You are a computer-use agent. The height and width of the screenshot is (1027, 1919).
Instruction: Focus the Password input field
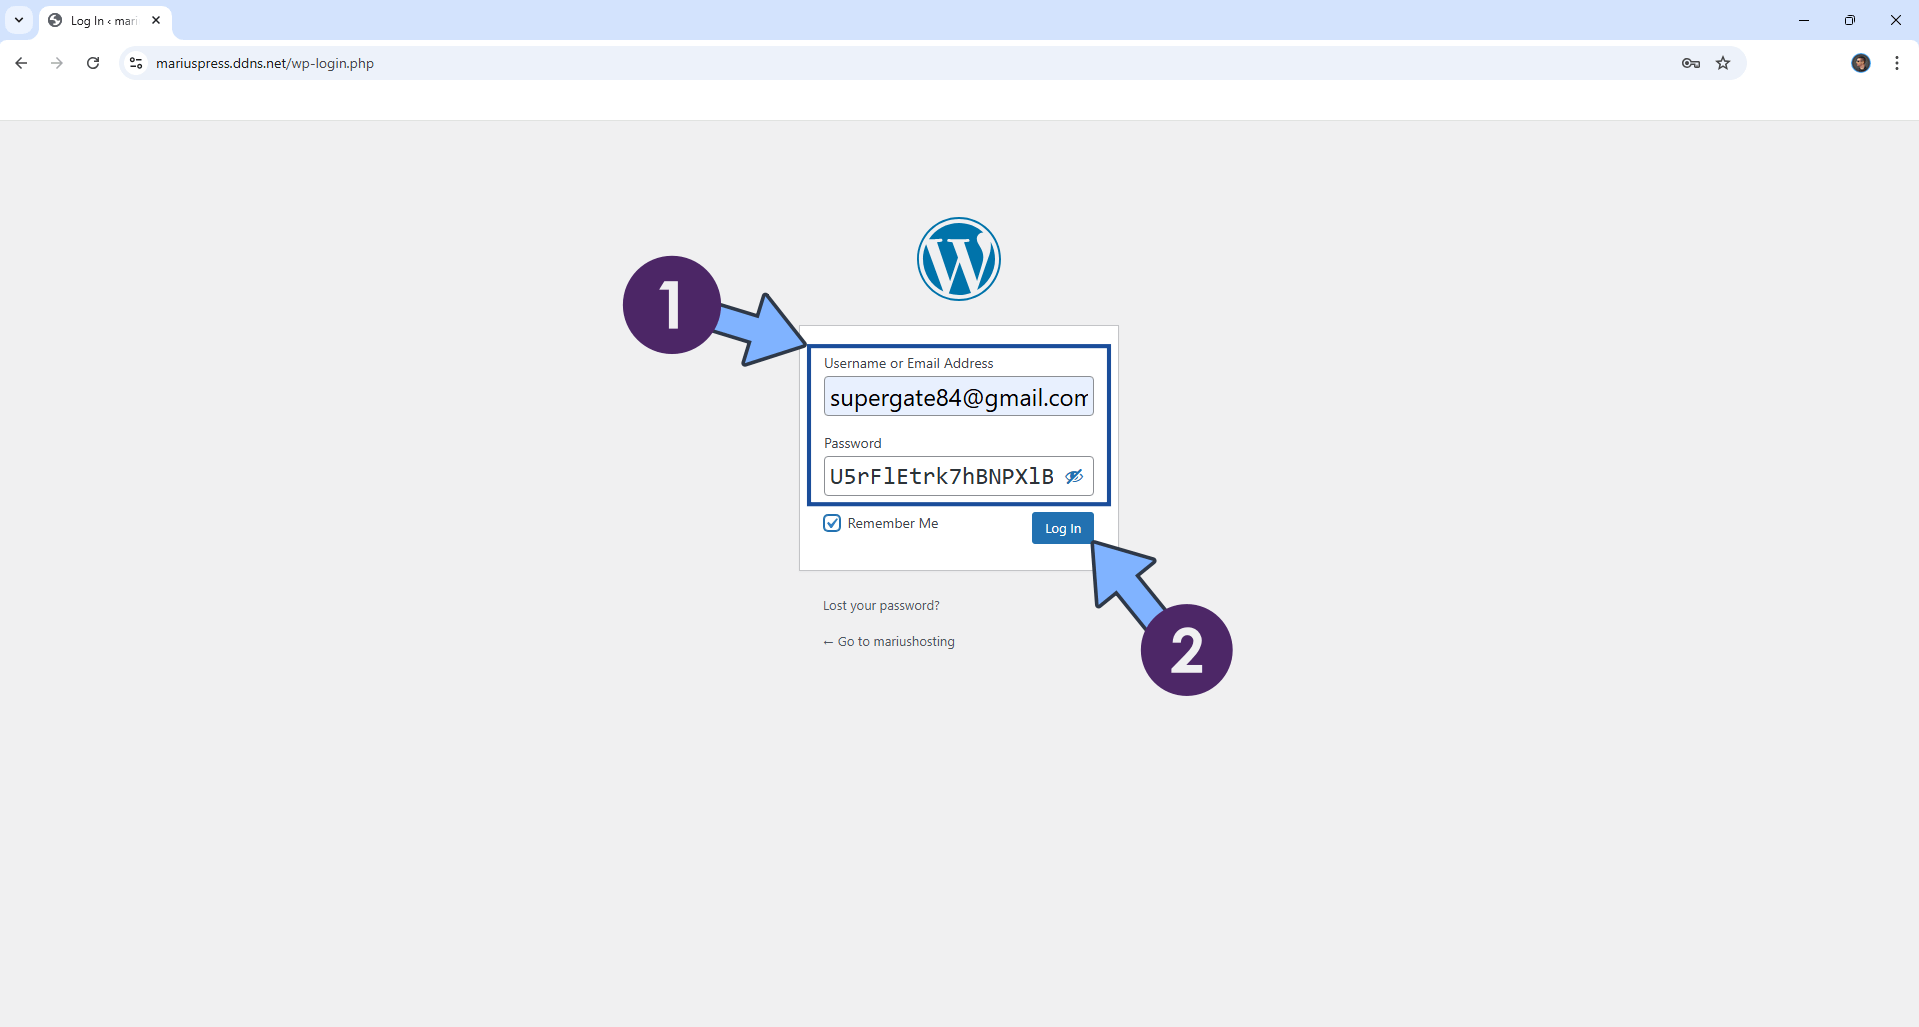coord(958,477)
